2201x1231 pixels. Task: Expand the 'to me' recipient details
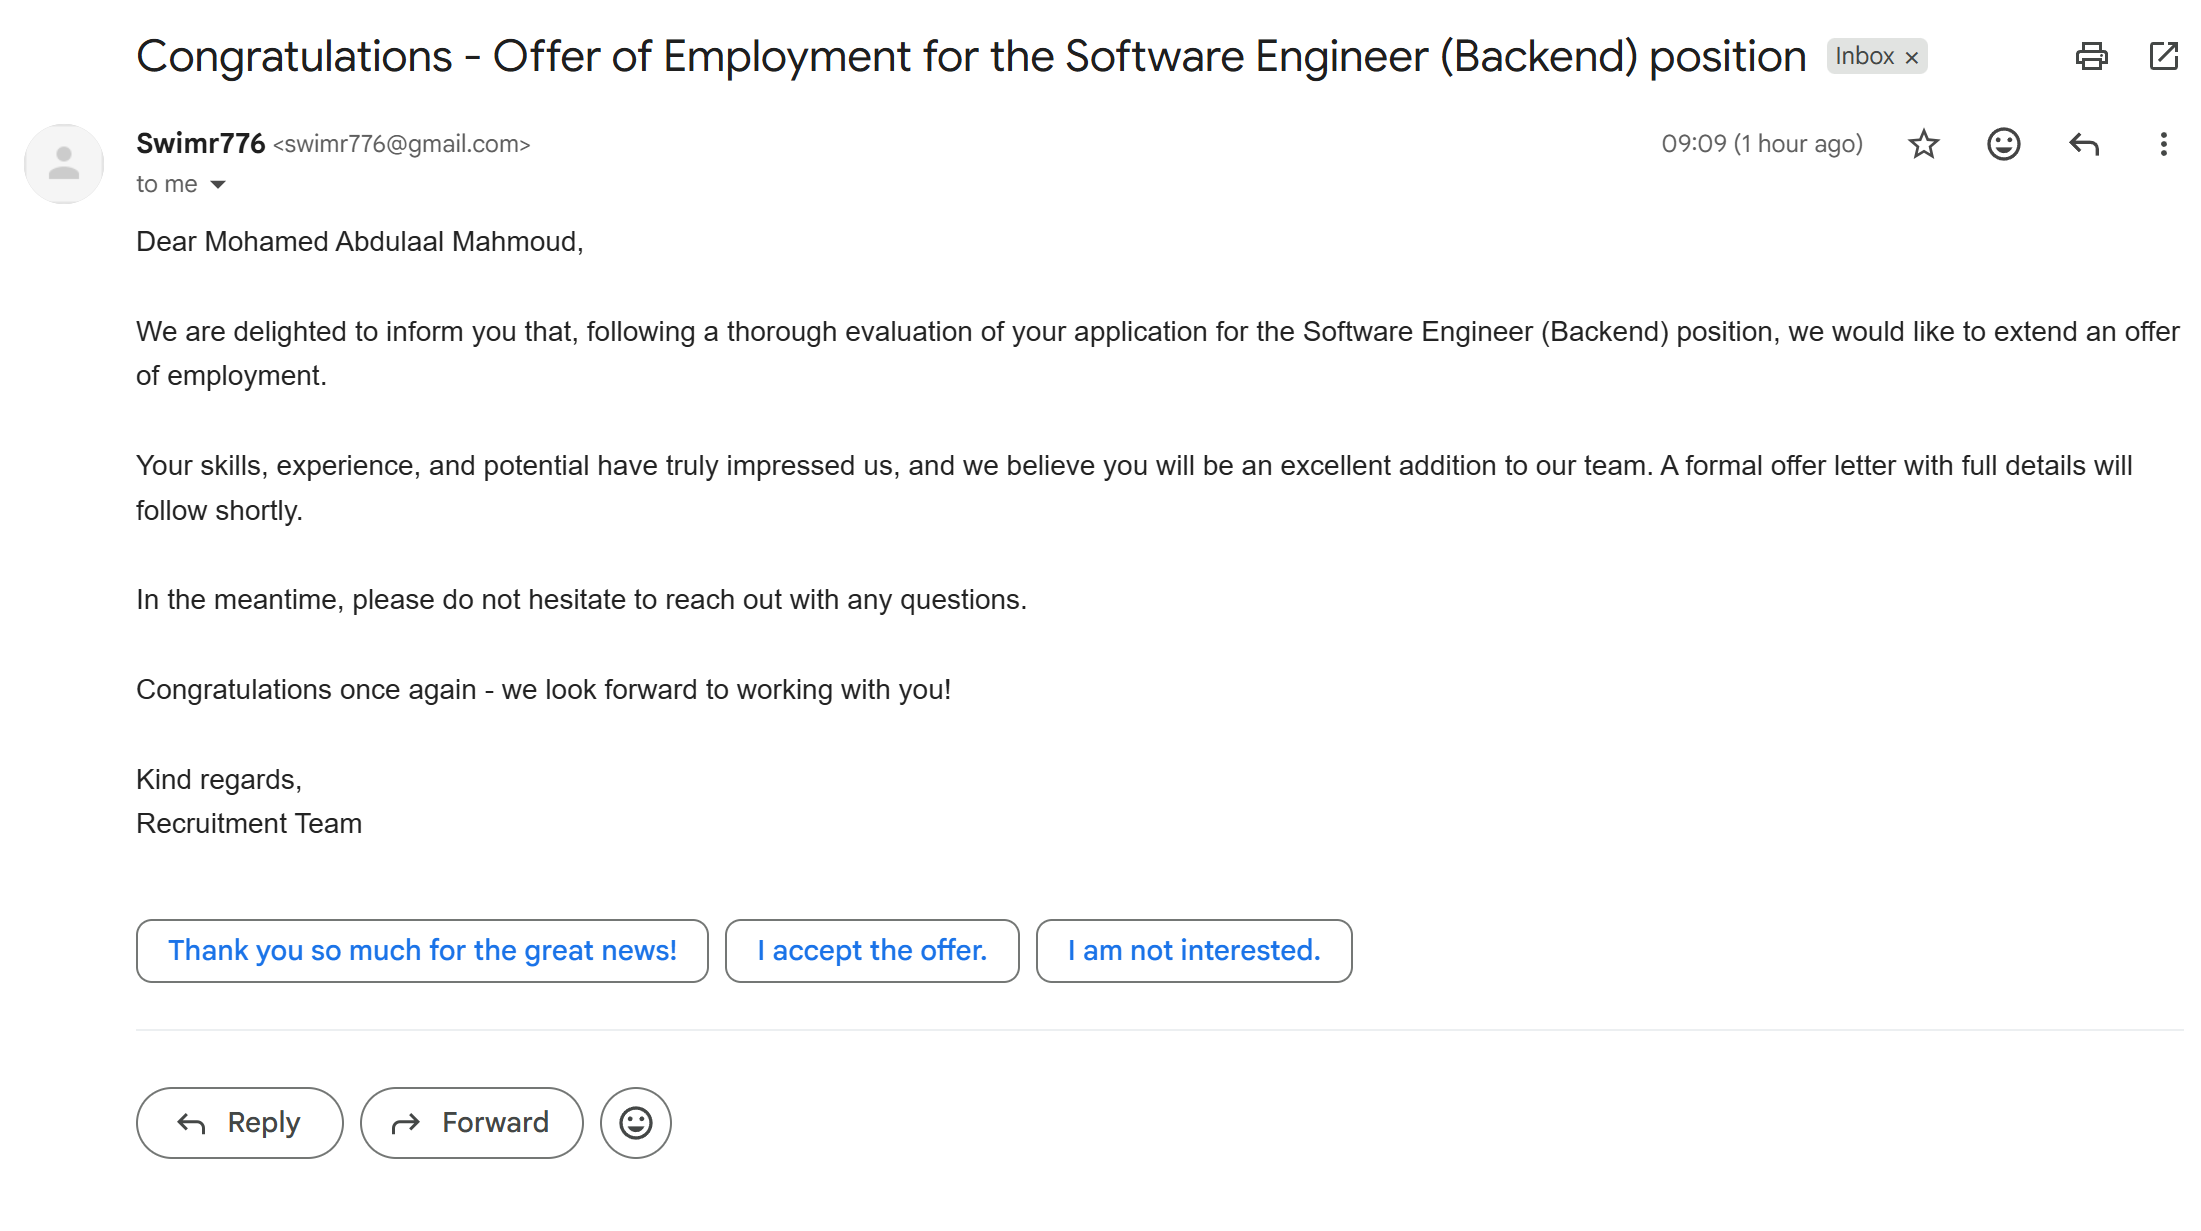tap(218, 185)
